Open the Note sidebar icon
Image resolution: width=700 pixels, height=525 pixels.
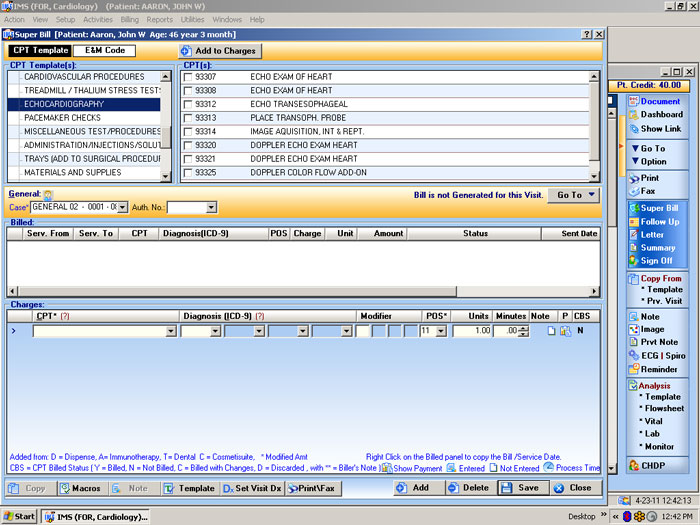[633, 317]
